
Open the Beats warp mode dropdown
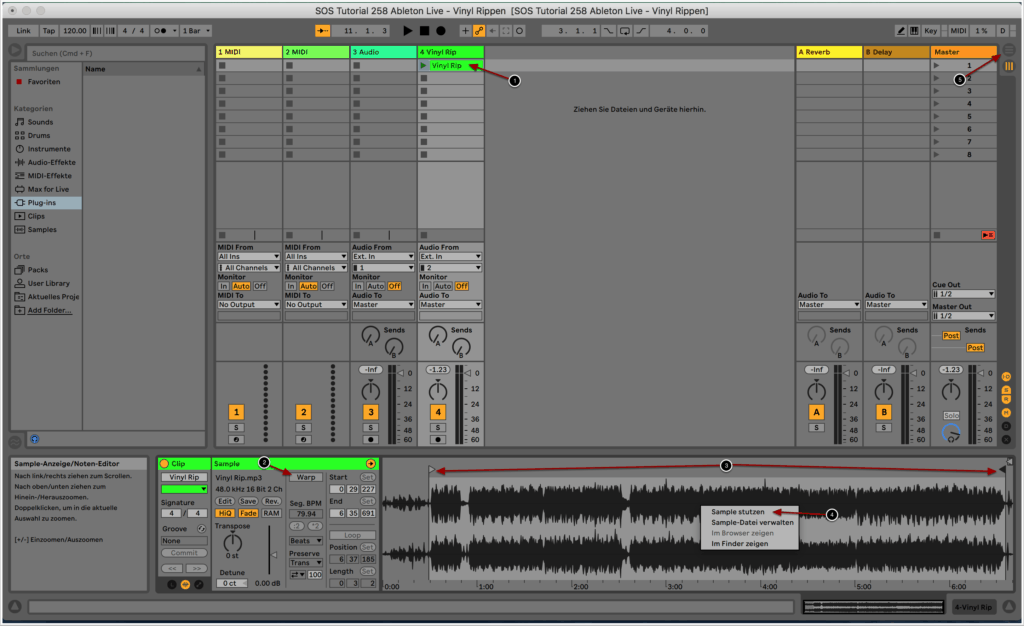(305, 541)
